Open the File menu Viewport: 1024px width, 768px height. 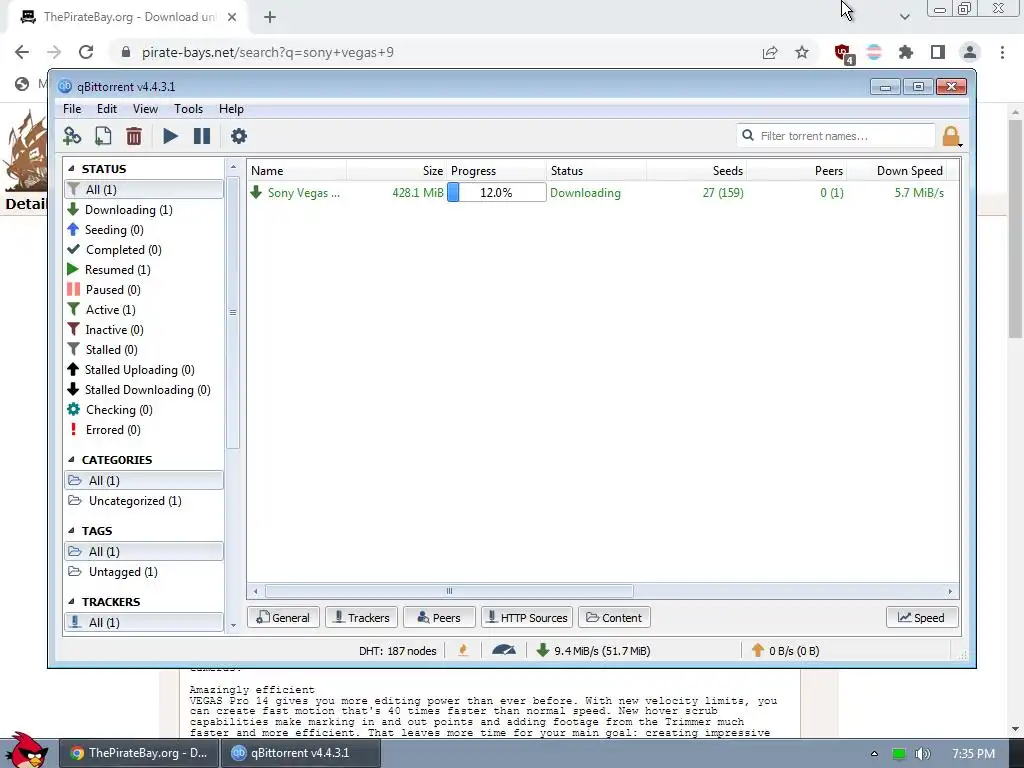(x=72, y=109)
